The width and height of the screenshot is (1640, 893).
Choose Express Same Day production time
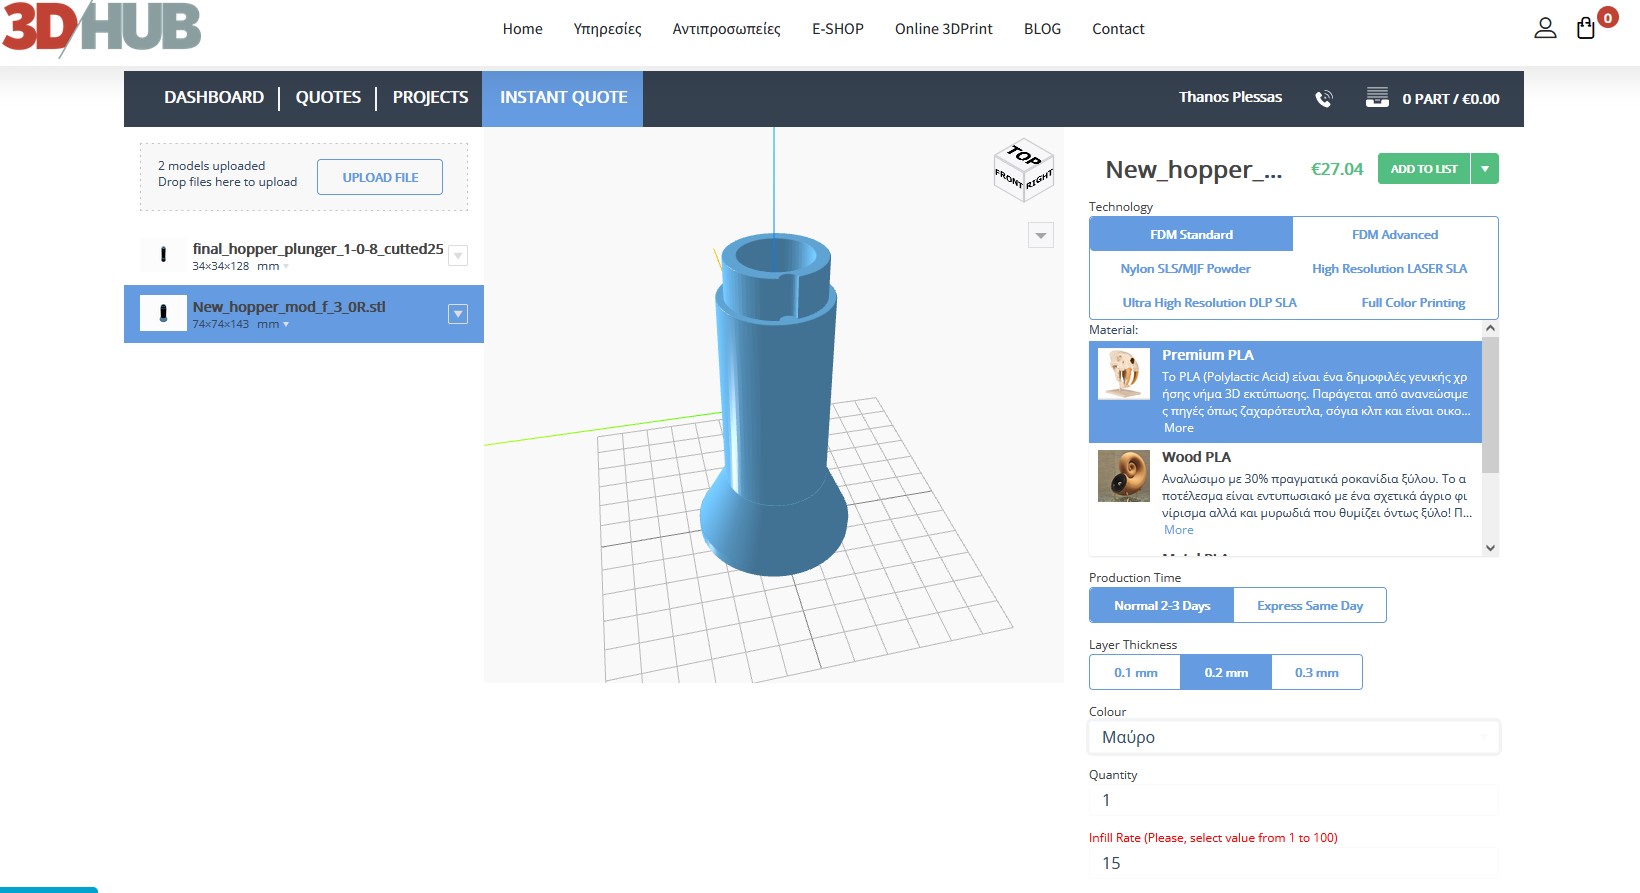coord(1309,605)
